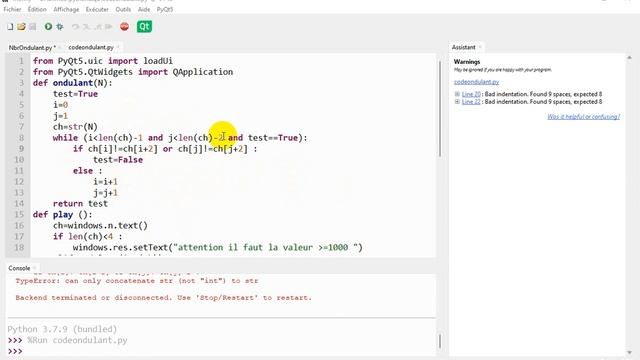Open the Exécuter menu

pyautogui.click(x=97, y=9)
